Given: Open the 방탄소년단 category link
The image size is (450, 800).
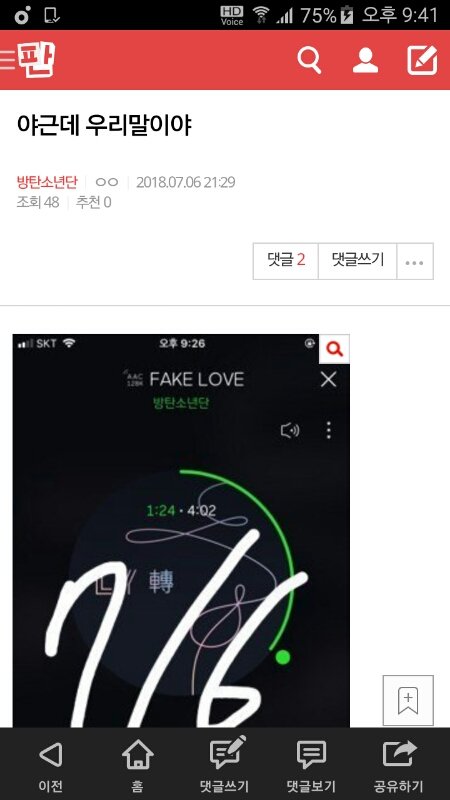Looking at the screenshot, I should [x=47, y=182].
